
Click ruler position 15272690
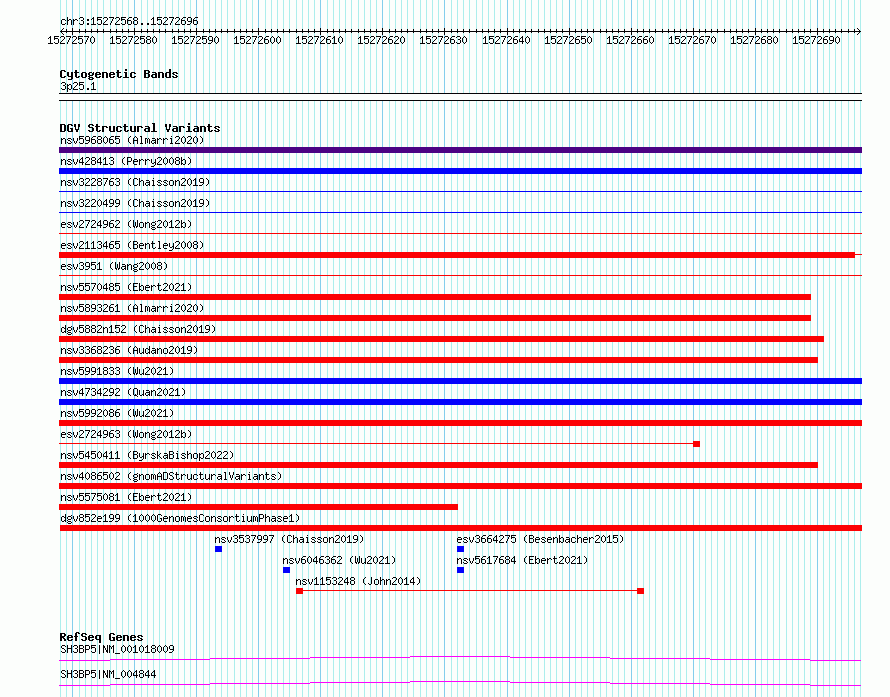tap(816, 40)
